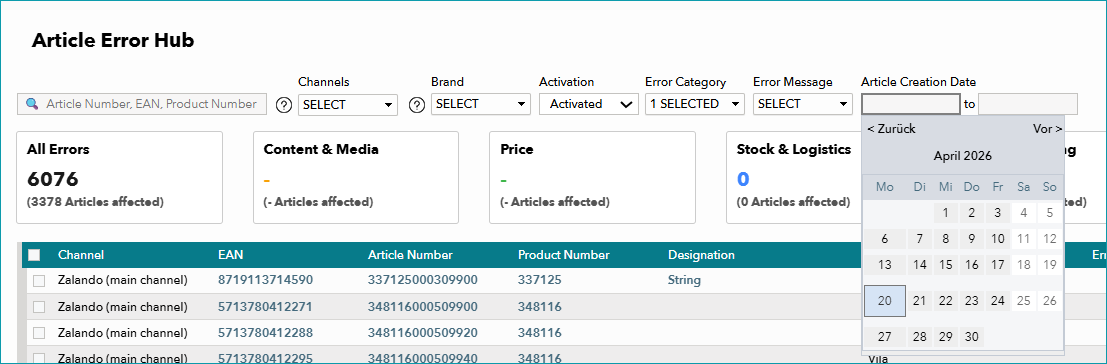Pick April 24 in the calendar
The image size is (1107, 364).
tap(998, 301)
